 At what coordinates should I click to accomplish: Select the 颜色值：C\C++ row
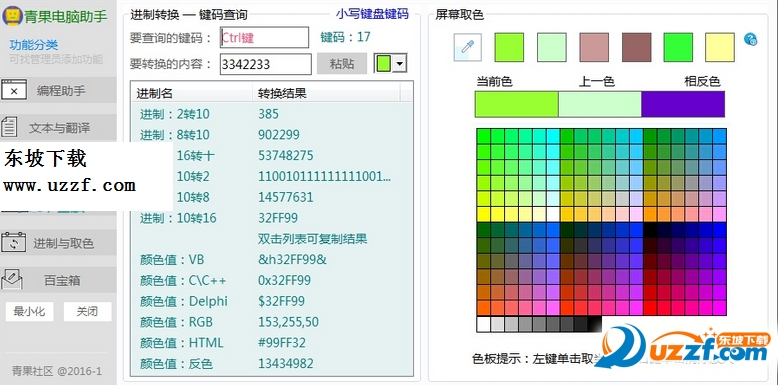tap(271, 281)
